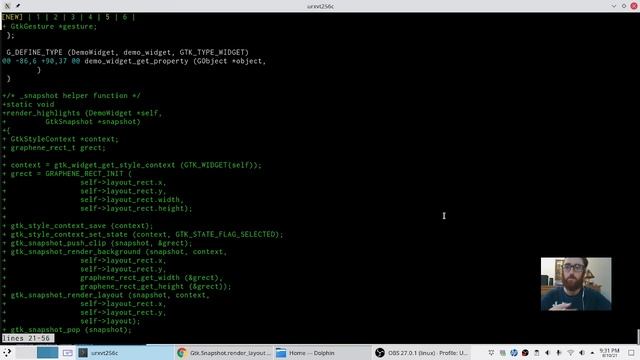The width and height of the screenshot is (640, 360).
Task: Open the speaker volume tray icon
Action: pyautogui.click(x=582, y=353)
